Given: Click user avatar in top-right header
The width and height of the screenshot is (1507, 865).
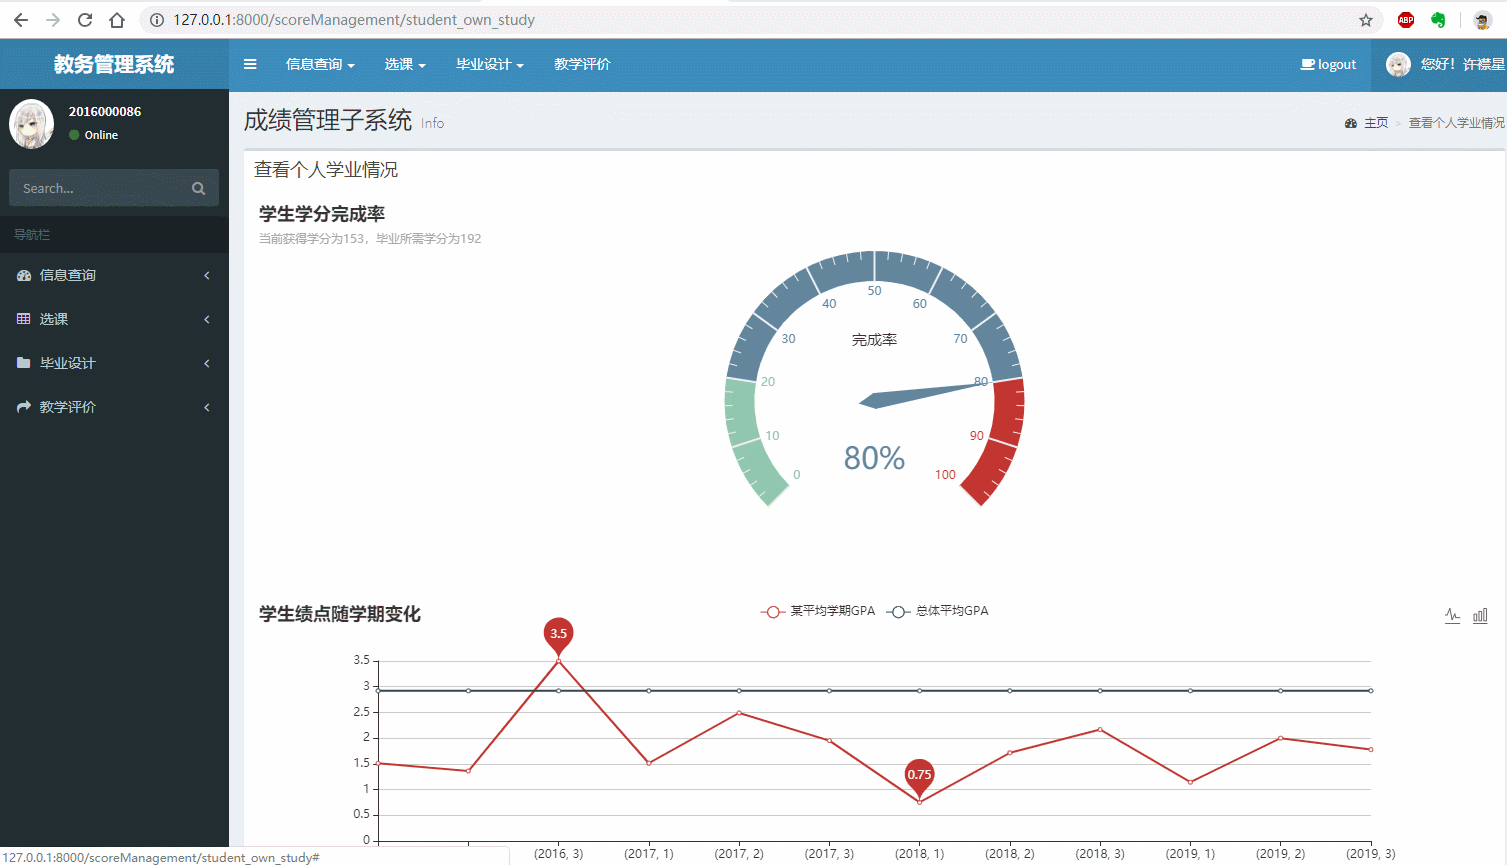Looking at the screenshot, I should coord(1398,64).
